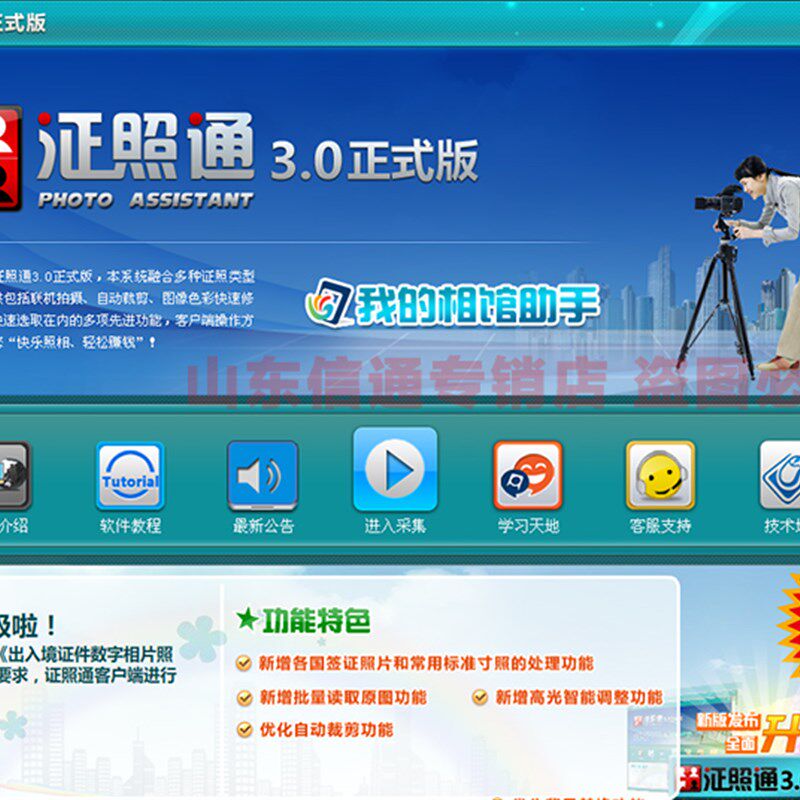Open the 学习天地 label

[529, 526]
